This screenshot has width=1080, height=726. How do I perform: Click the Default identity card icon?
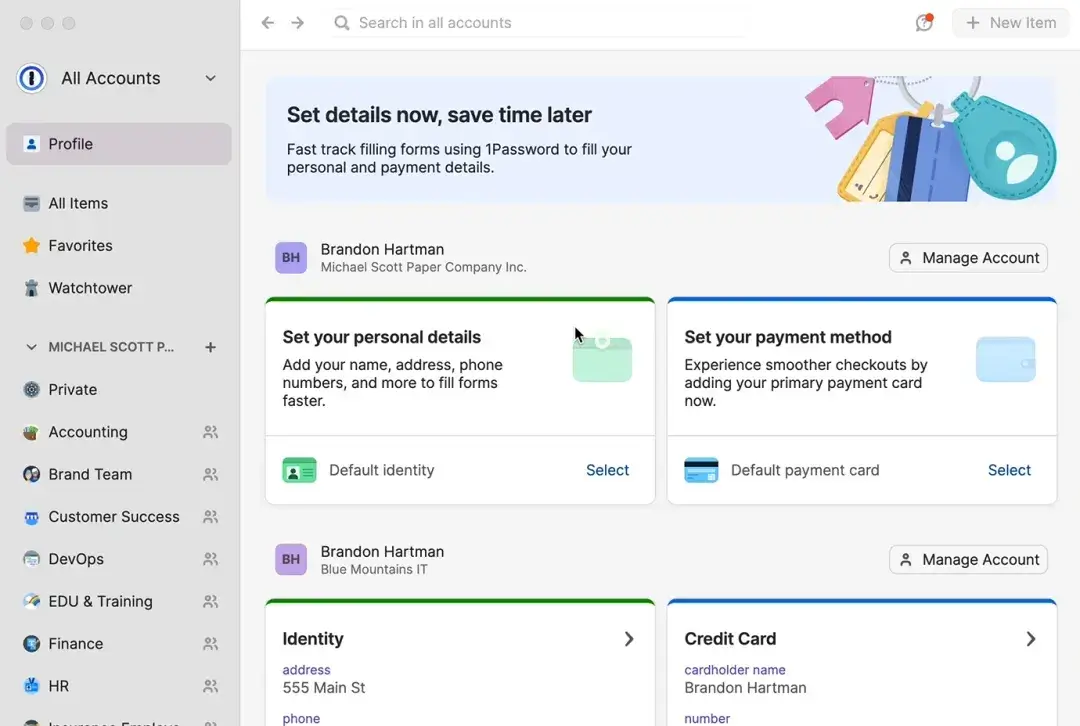click(300, 470)
